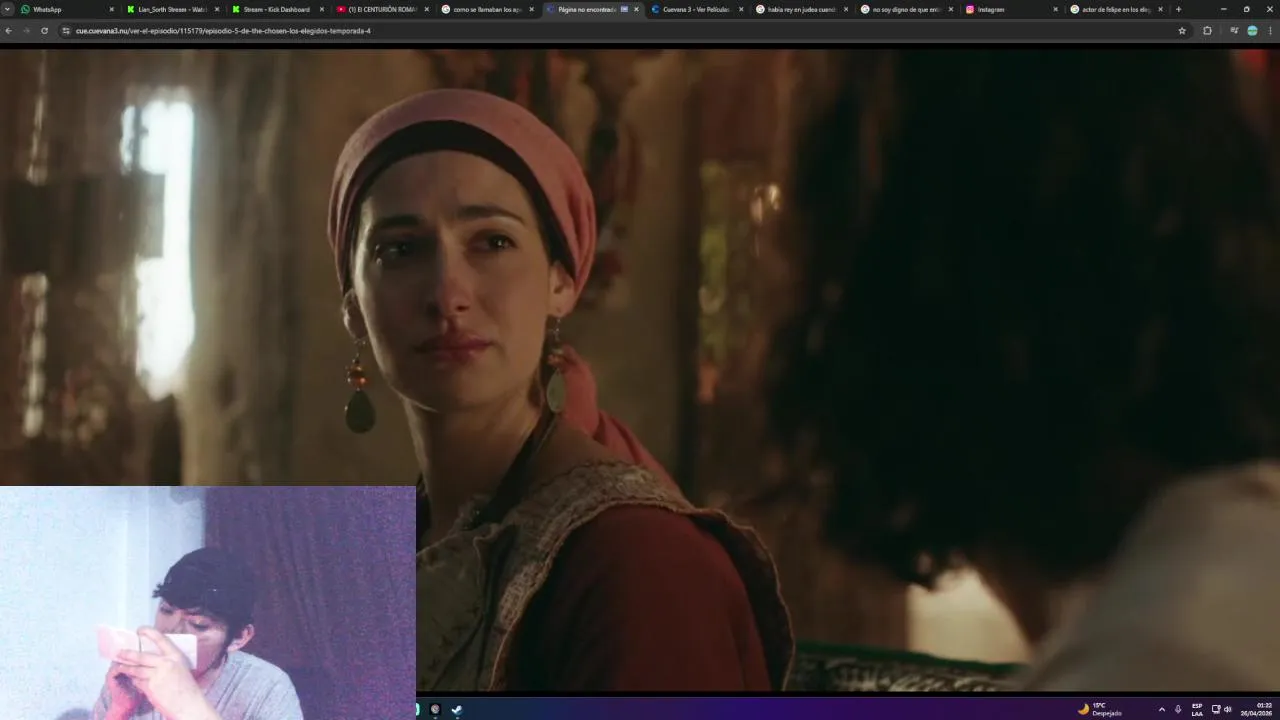This screenshot has width=1280, height=720.
Task: Open the clock showing 01:22
Action: tap(1257, 709)
